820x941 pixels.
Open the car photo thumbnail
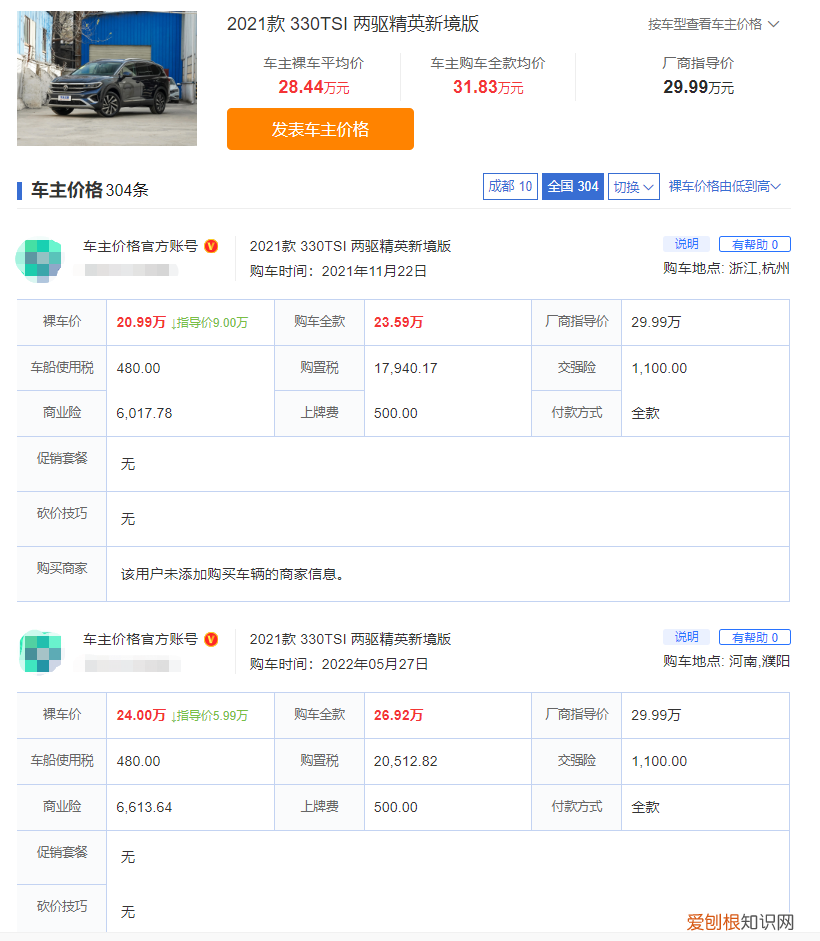coord(106,78)
